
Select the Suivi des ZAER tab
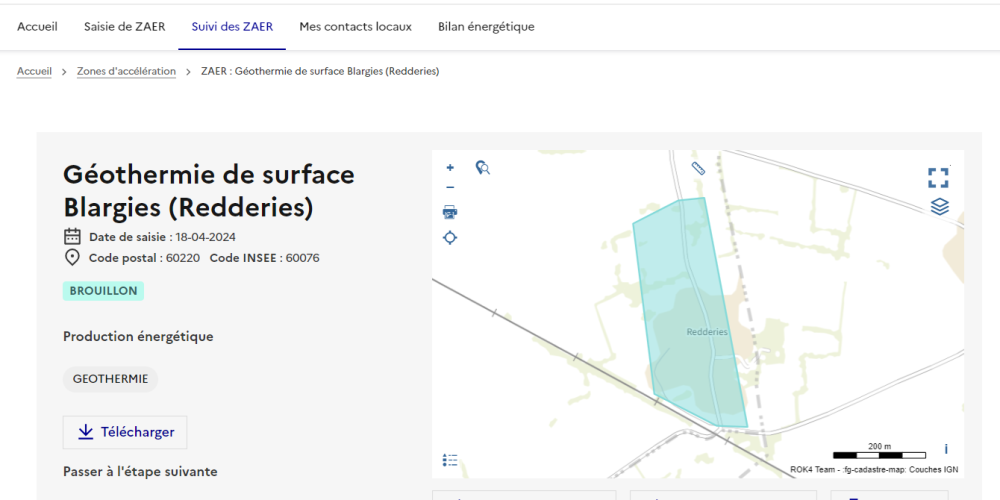point(232,27)
